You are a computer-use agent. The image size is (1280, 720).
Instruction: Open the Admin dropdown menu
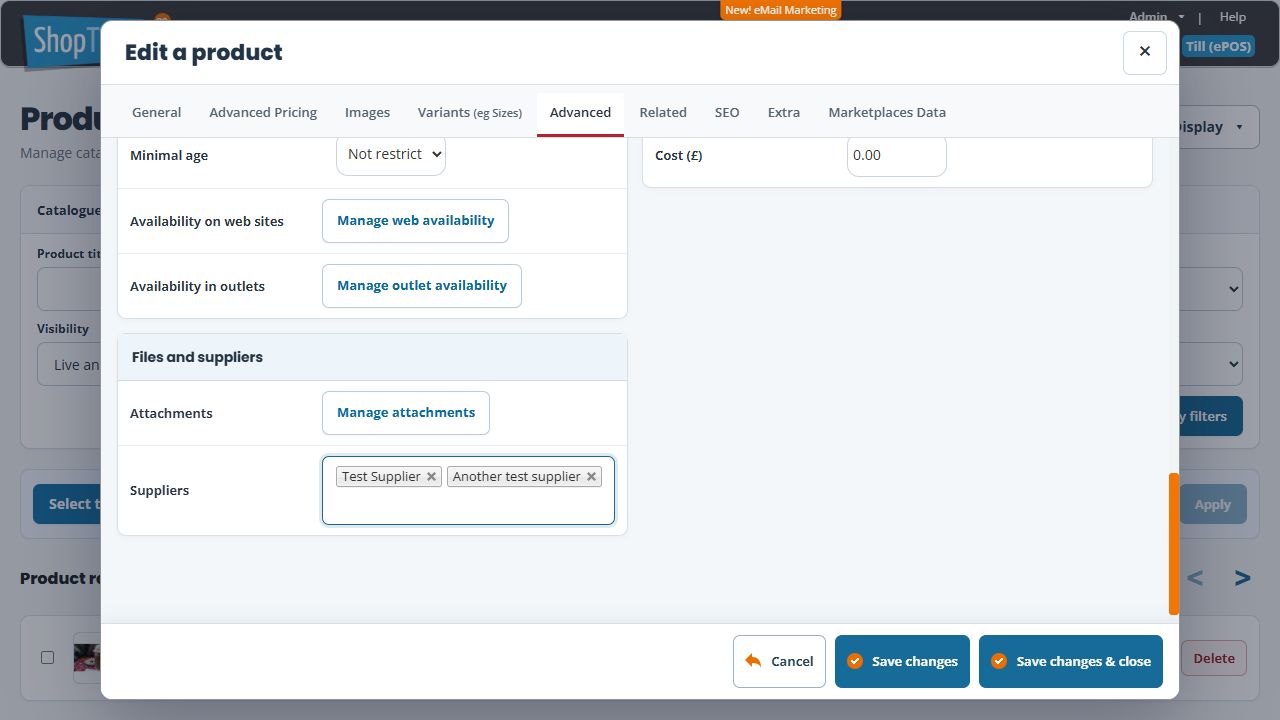click(1156, 17)
